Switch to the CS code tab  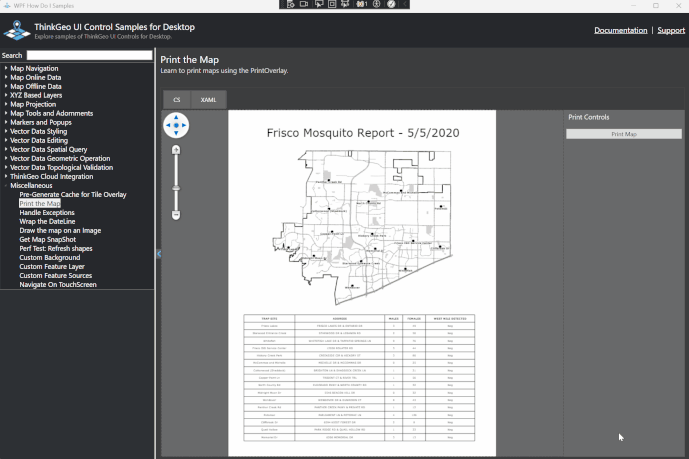pos(177,100)
